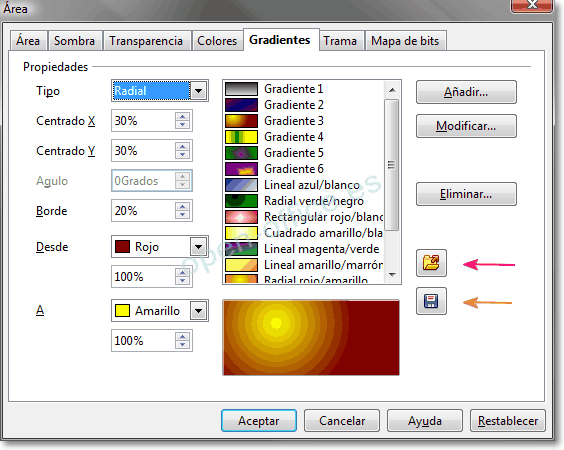Select the Gradientes tab
Viewport: 564px width, 450px height.
click(280, 40)
